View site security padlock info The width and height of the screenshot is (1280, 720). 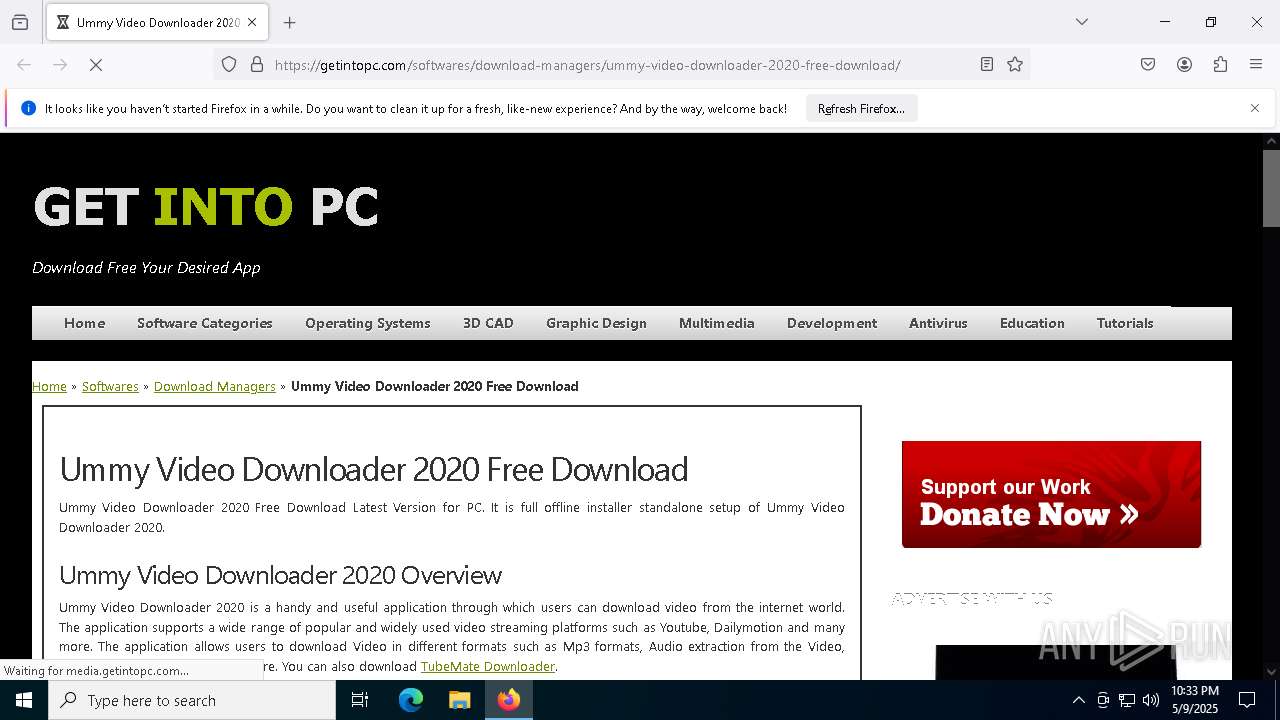[257, 65]
